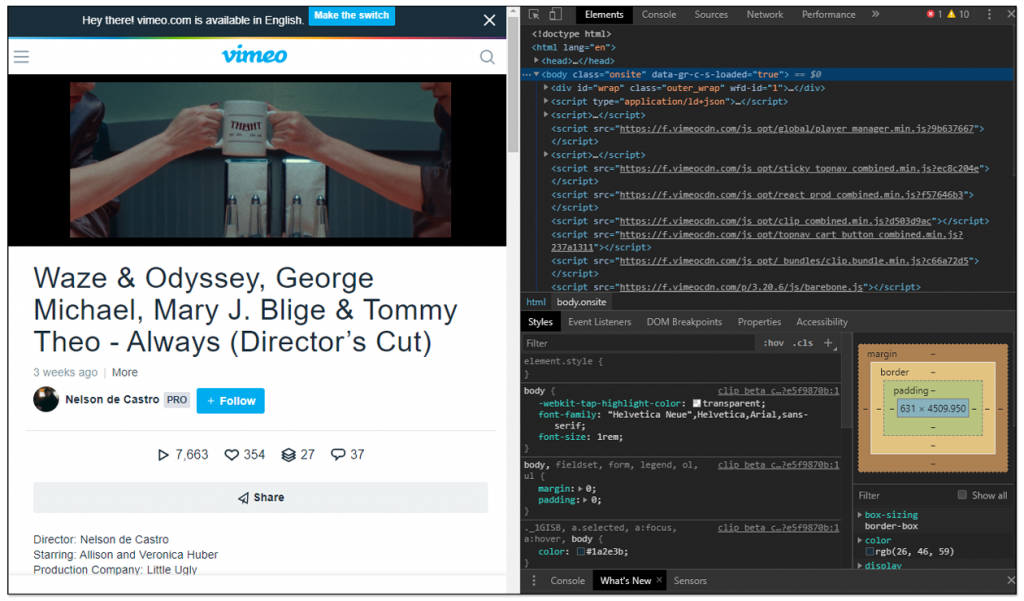
Task: Open the Sources tab
Action: coord(711,14)
